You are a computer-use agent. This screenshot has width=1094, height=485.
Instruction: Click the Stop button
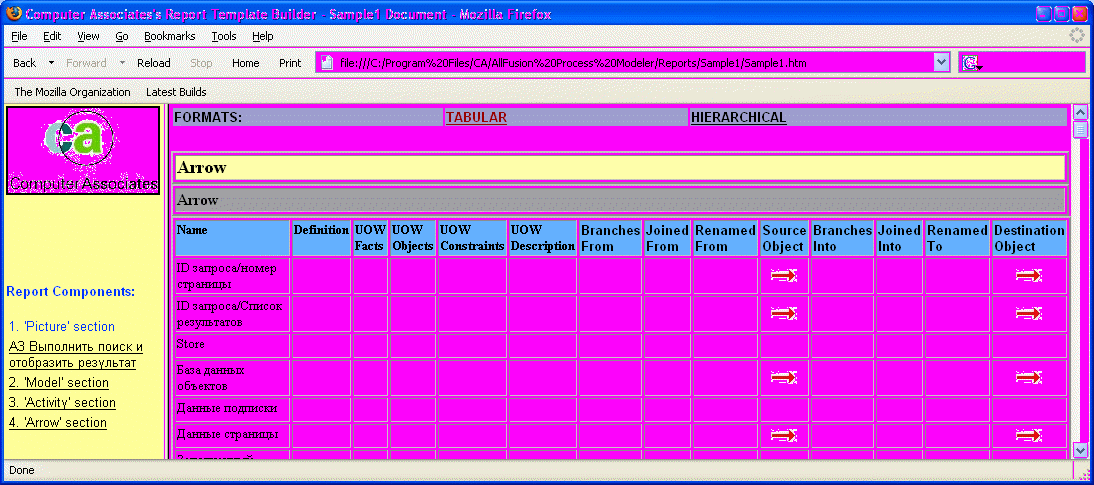pos(202,63)
